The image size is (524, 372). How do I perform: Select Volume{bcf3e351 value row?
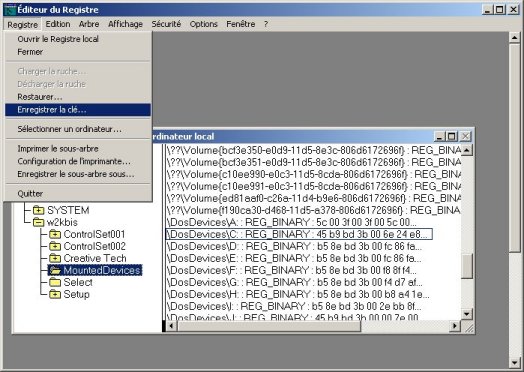pos(314,162)
